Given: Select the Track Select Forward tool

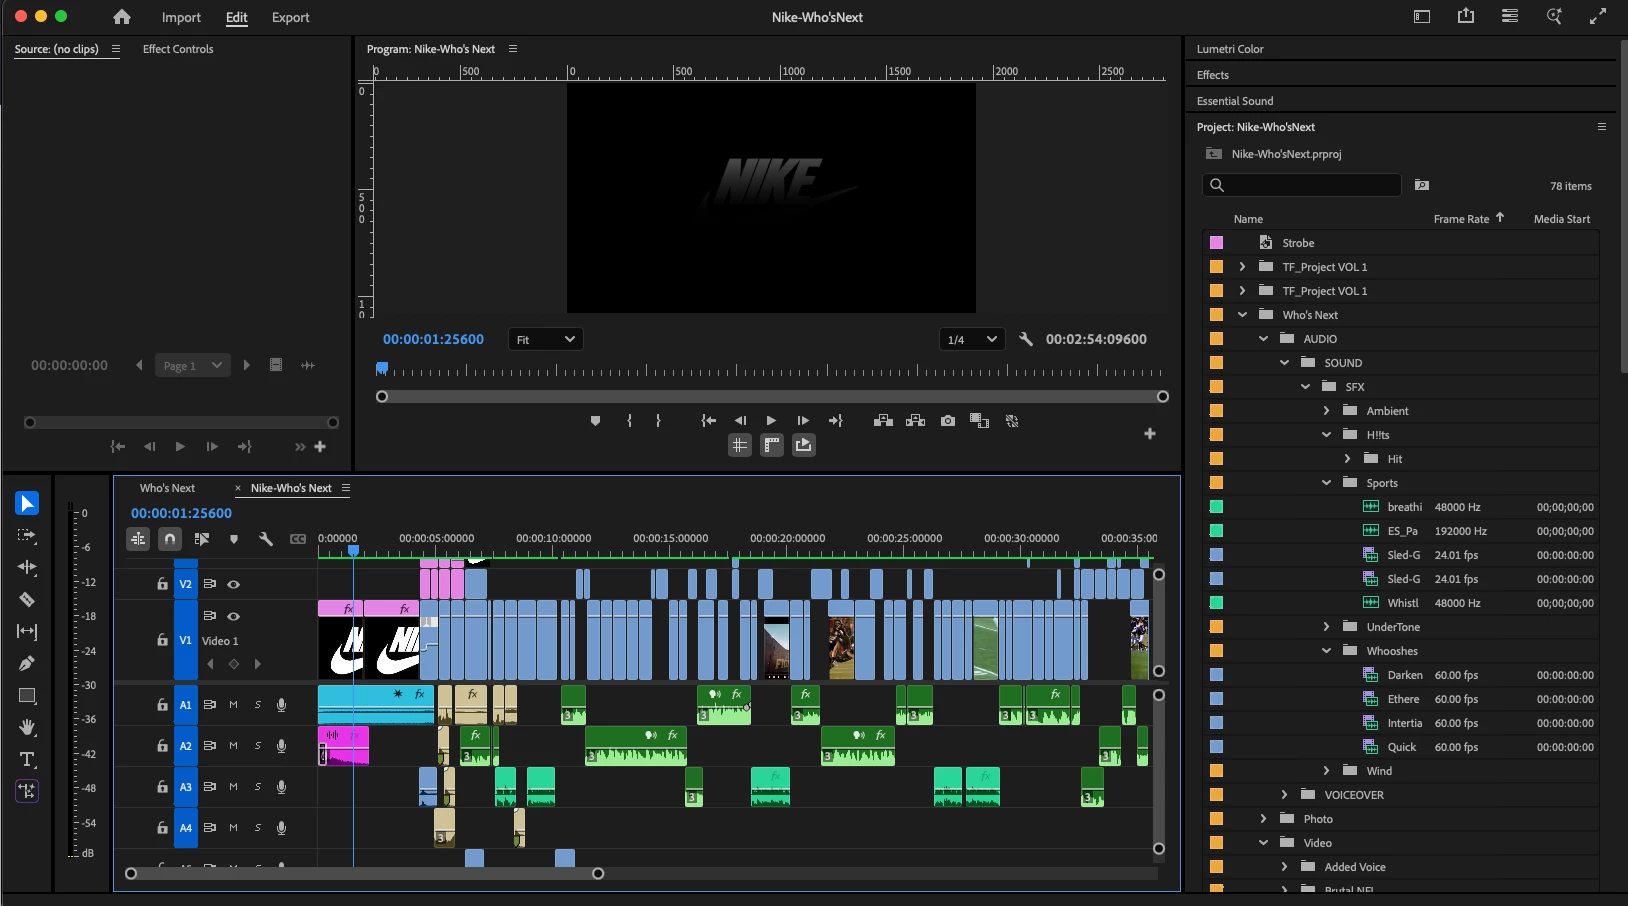Looking at the screenshot, I should (x=27, y=535).
